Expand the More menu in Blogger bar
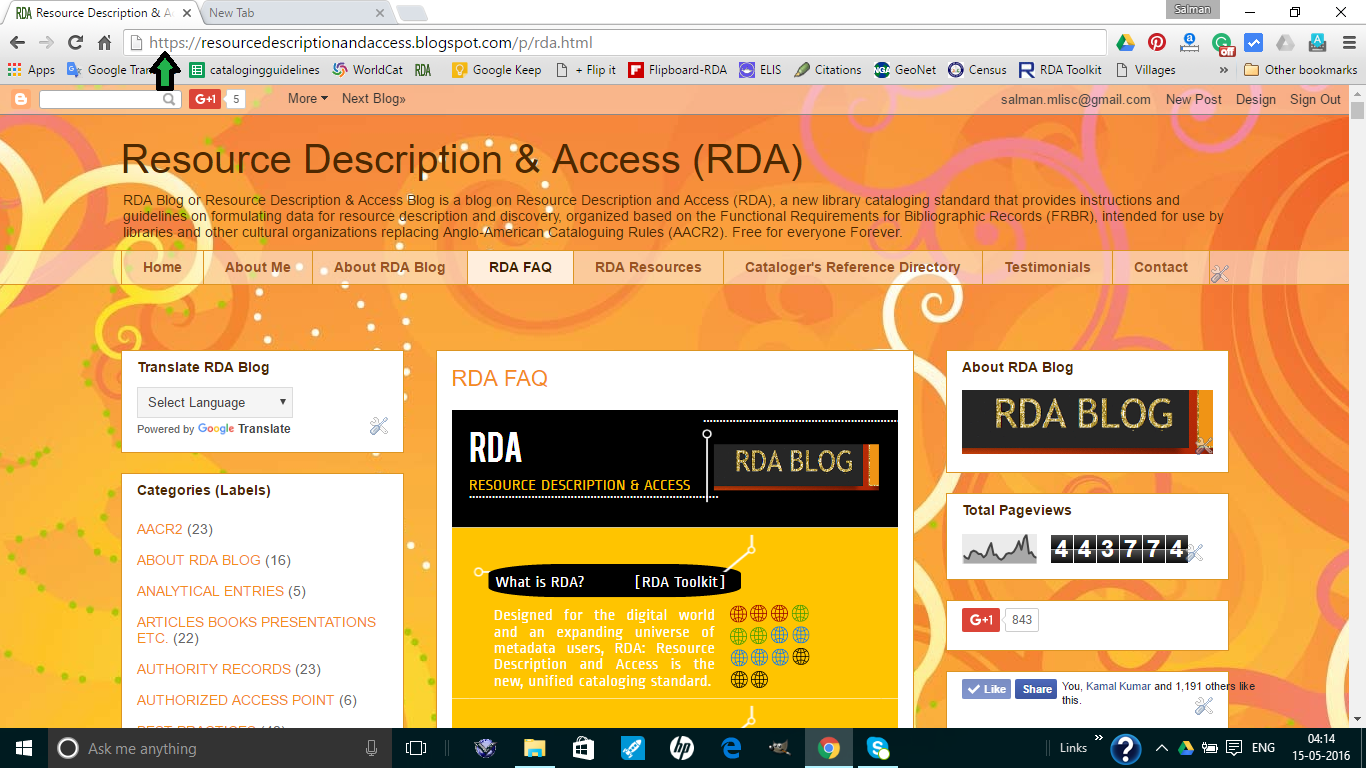 click(306, 98)
